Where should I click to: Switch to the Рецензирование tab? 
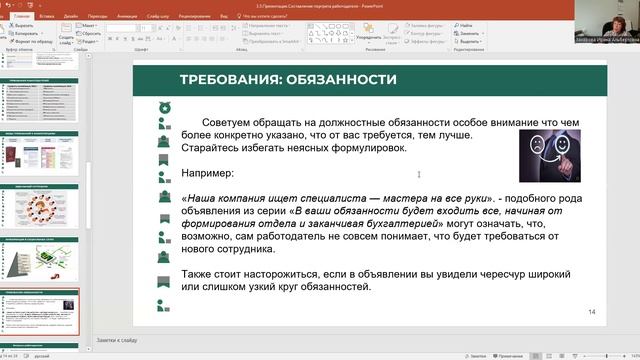point(194,16)
